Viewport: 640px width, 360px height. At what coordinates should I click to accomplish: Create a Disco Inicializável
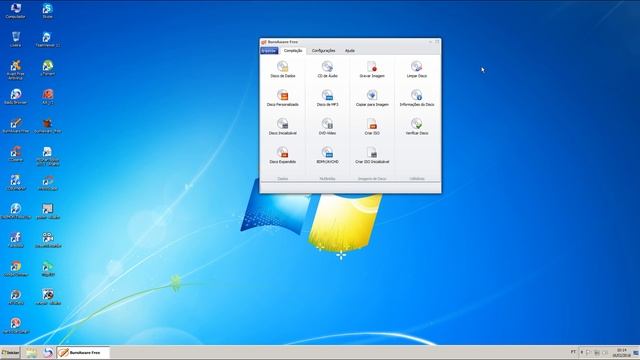point(282,127)
